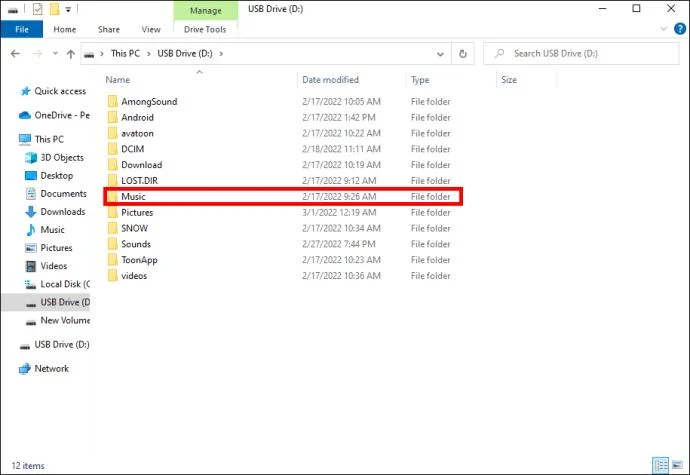Open Explorer Help question mark icon
Viewport: 690px width, 475px height.
tap(679, 29)
